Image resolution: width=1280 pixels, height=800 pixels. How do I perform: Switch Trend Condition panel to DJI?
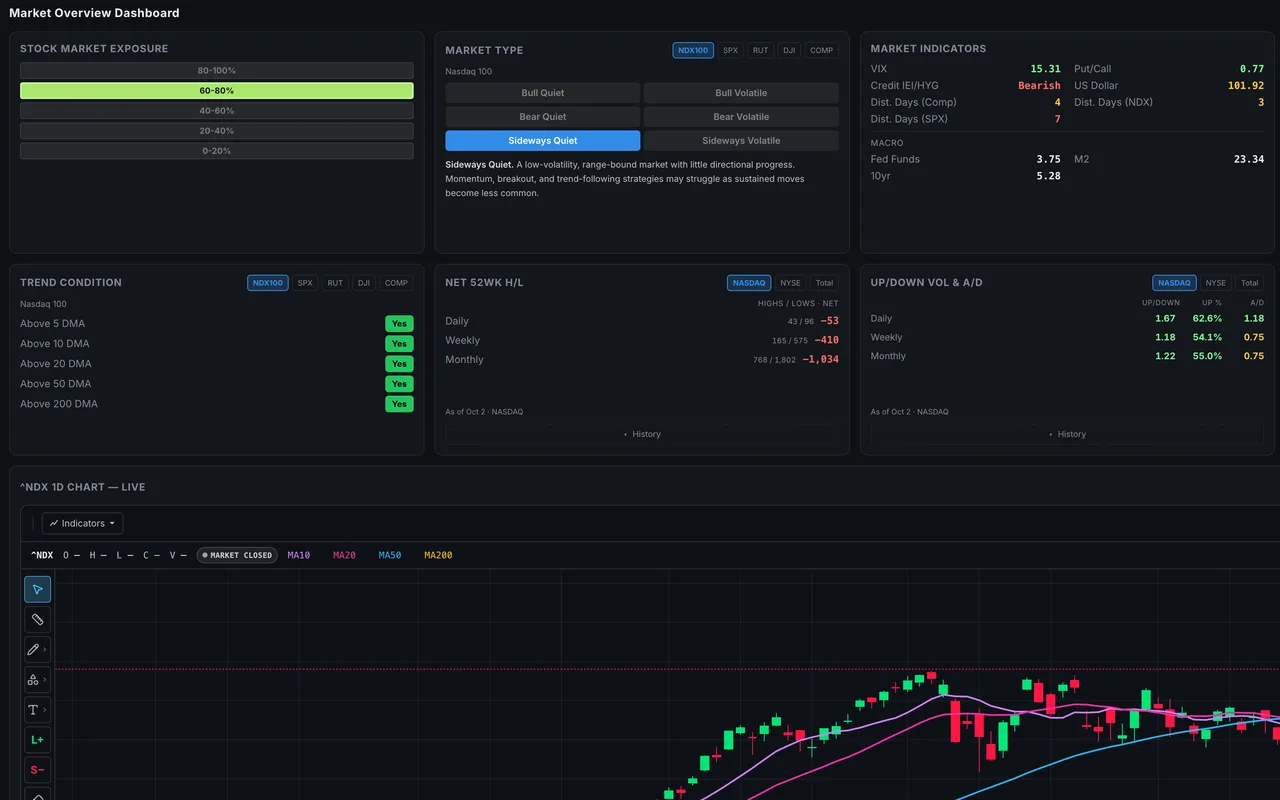364,283
